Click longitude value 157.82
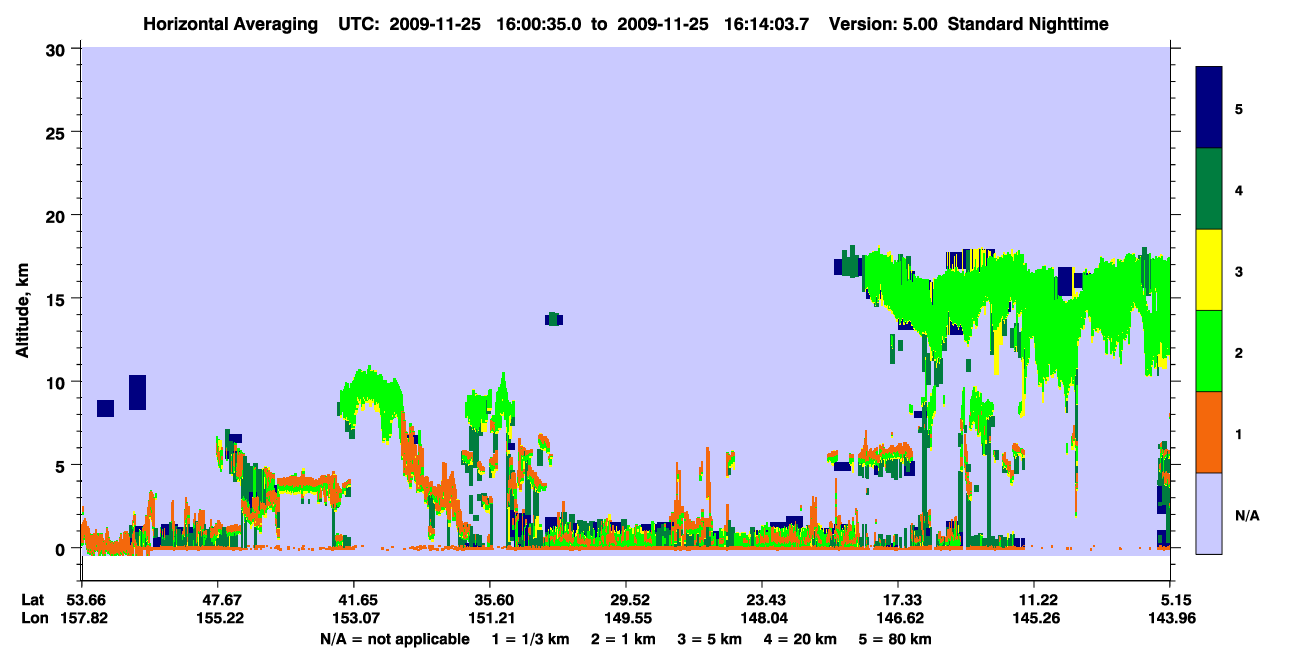The image size is (1300, 667). click(82, 618)
